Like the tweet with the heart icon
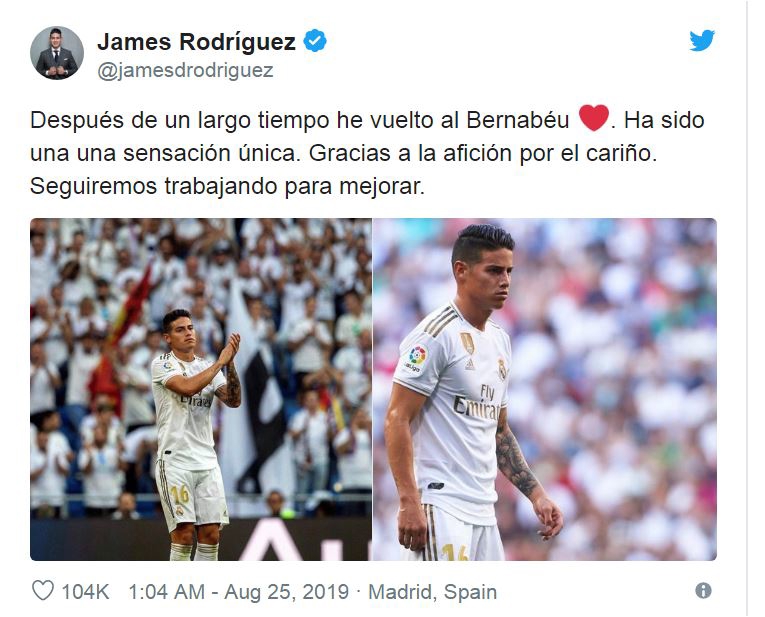 pyautogui.click(x=43, y=591)
